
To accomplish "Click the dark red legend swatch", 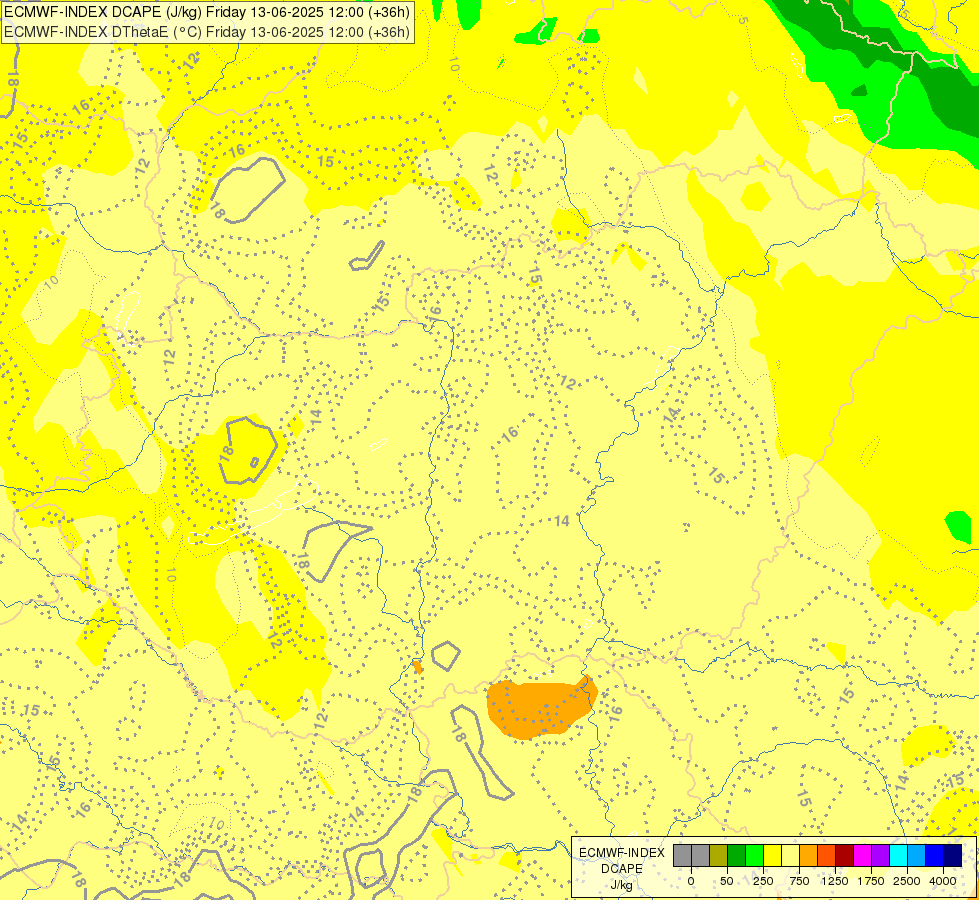I will click(844, 856).
